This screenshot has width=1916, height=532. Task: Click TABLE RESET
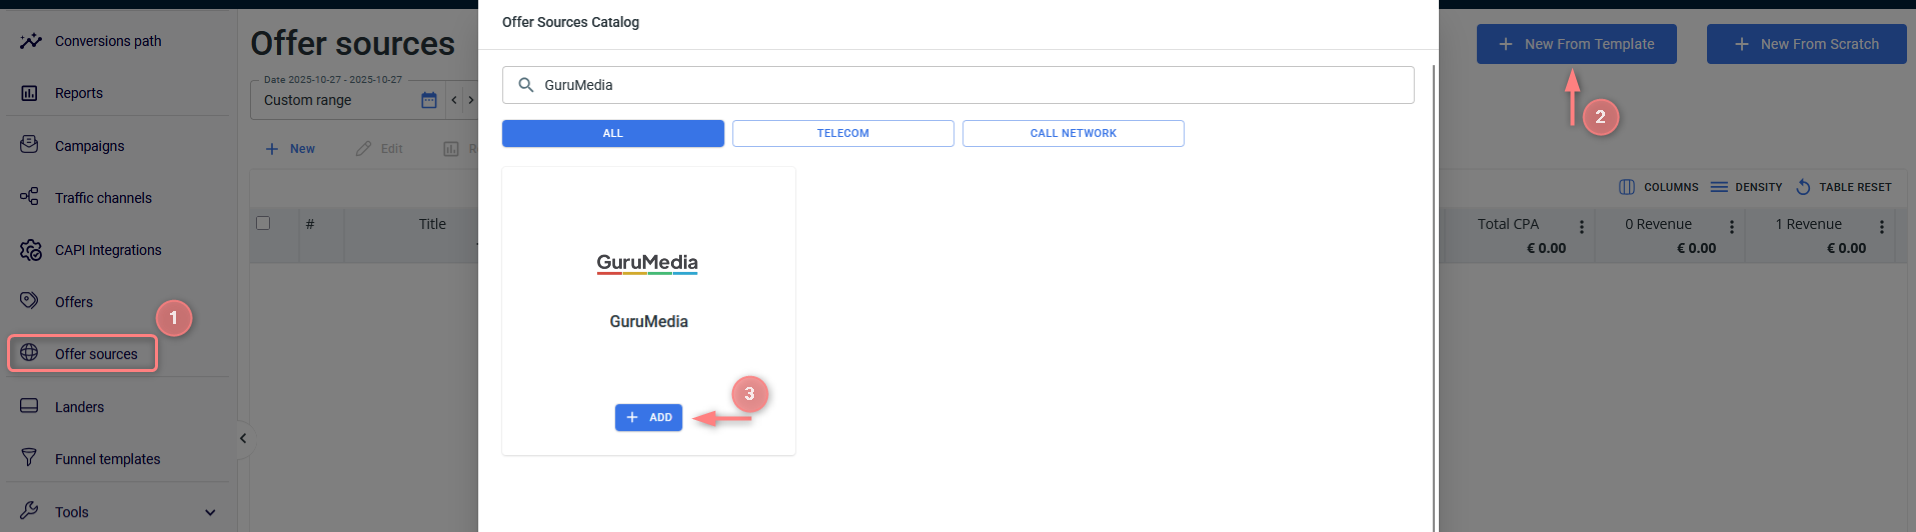click(1844, 187)
